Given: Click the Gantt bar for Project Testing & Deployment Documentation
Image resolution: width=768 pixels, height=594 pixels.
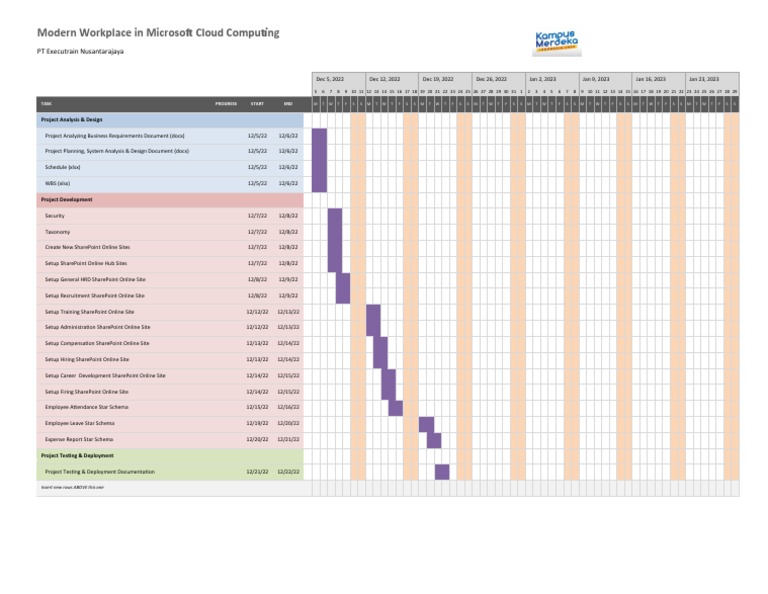Looking at the screenshot, I should pyautogui.click(x=442, y=471).
